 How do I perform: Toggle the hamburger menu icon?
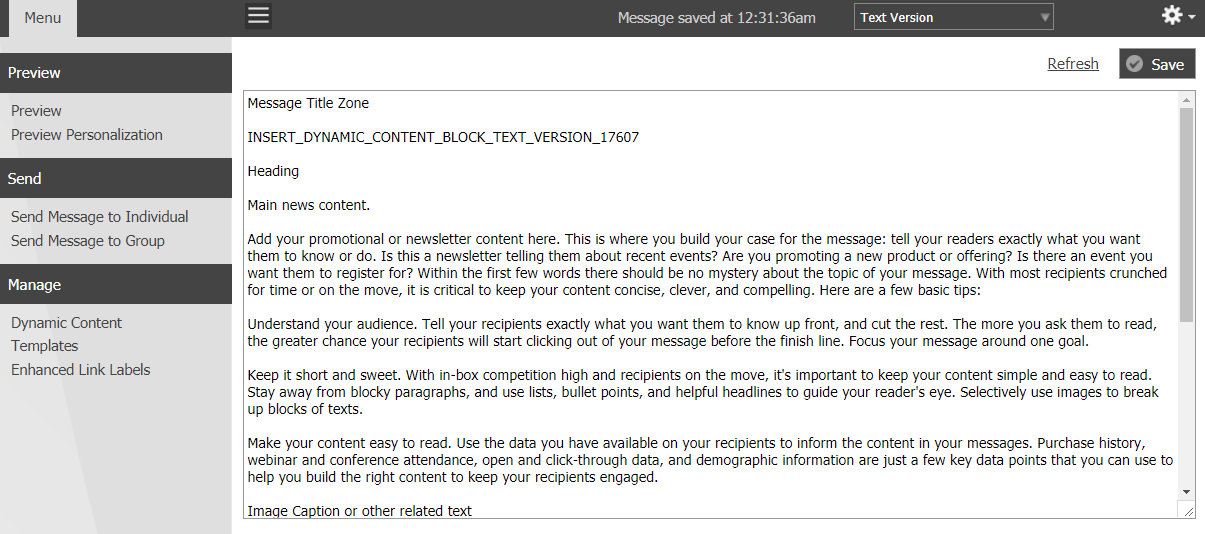coord(259,15)
